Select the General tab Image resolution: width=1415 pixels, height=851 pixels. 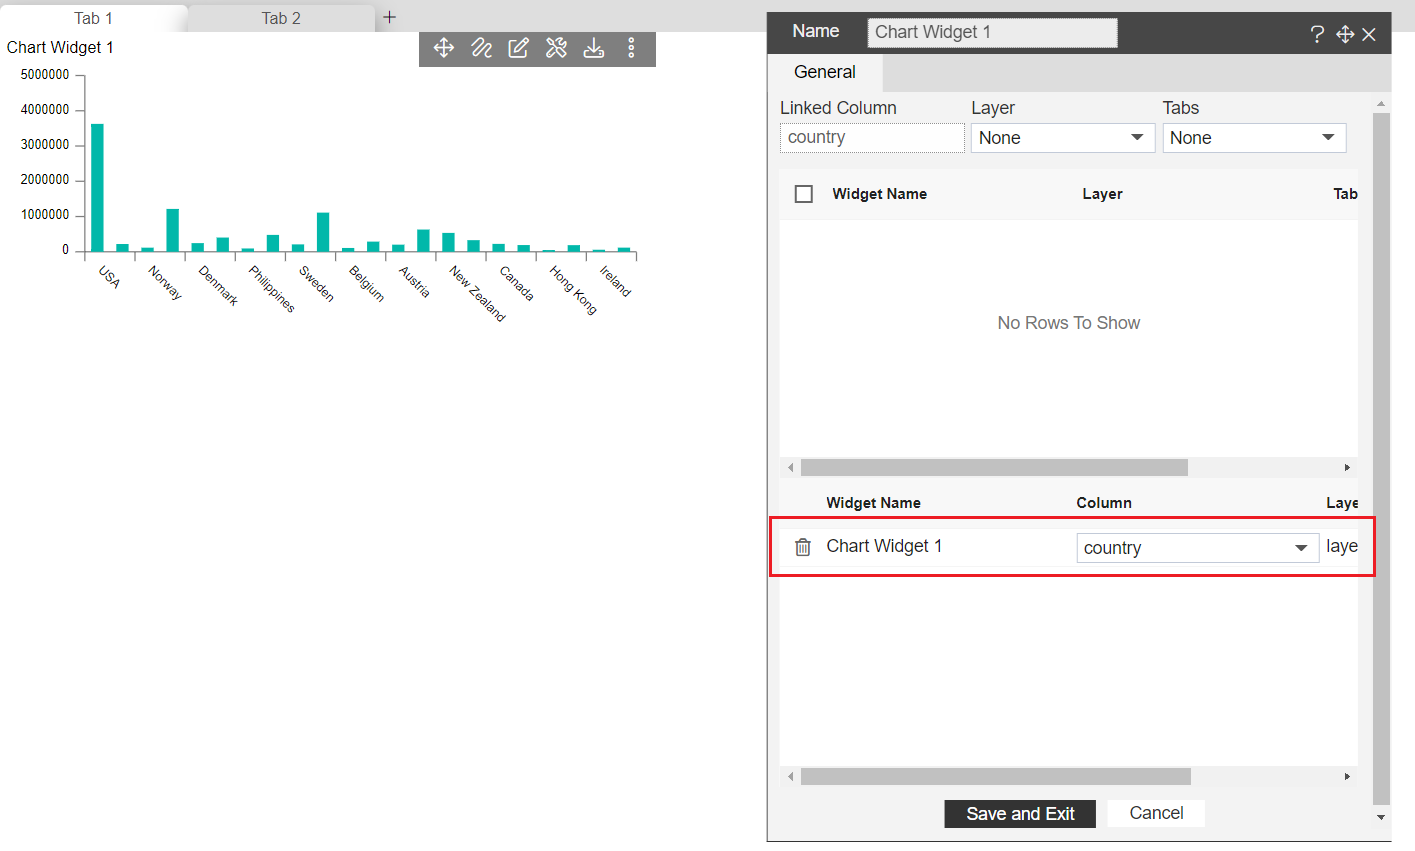point(825,72)
